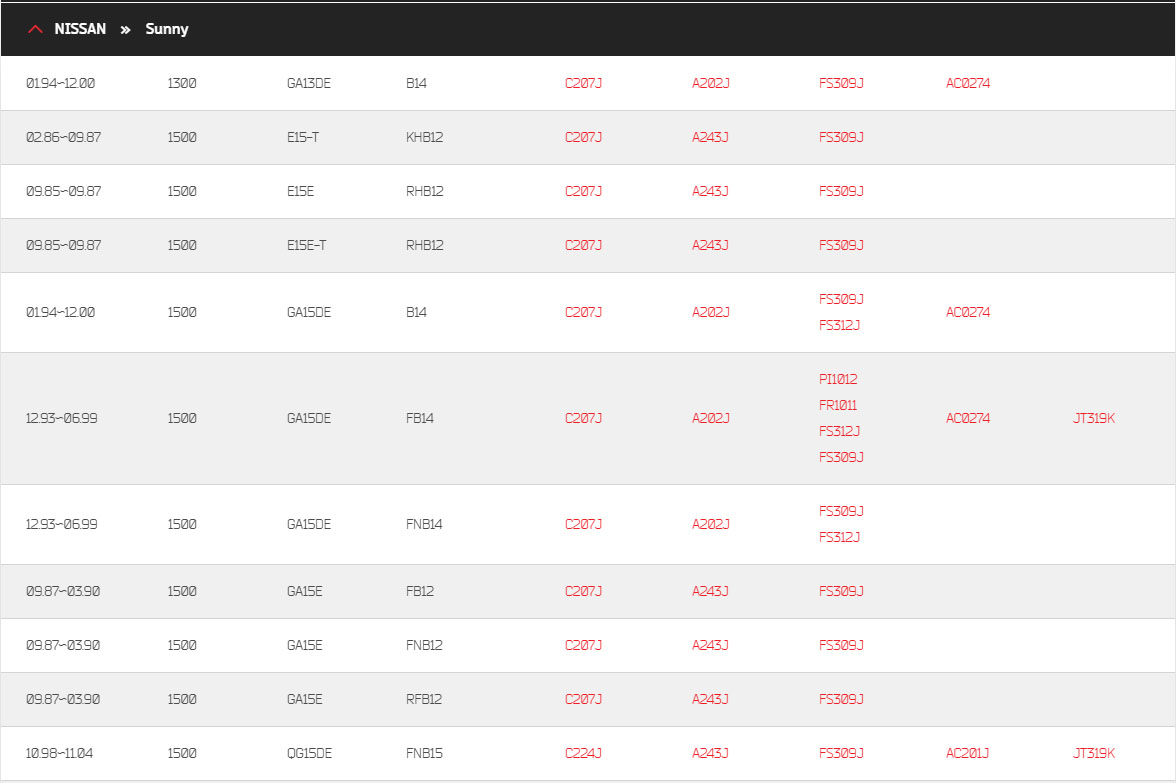Screen dimensions: 1176x783
Task: Select the 1300 displacement cell
Action: [x=182, y=83]
